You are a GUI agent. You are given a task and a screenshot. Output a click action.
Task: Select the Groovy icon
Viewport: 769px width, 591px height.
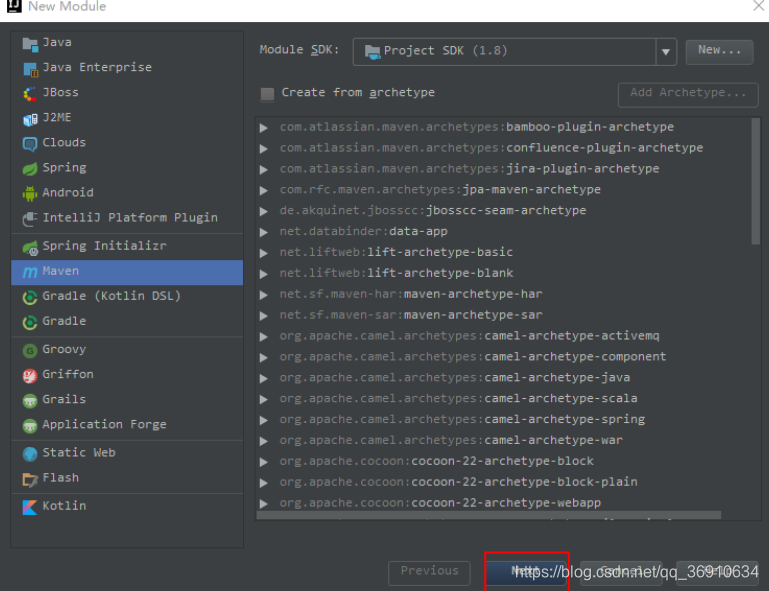click(x=30, y=351)
